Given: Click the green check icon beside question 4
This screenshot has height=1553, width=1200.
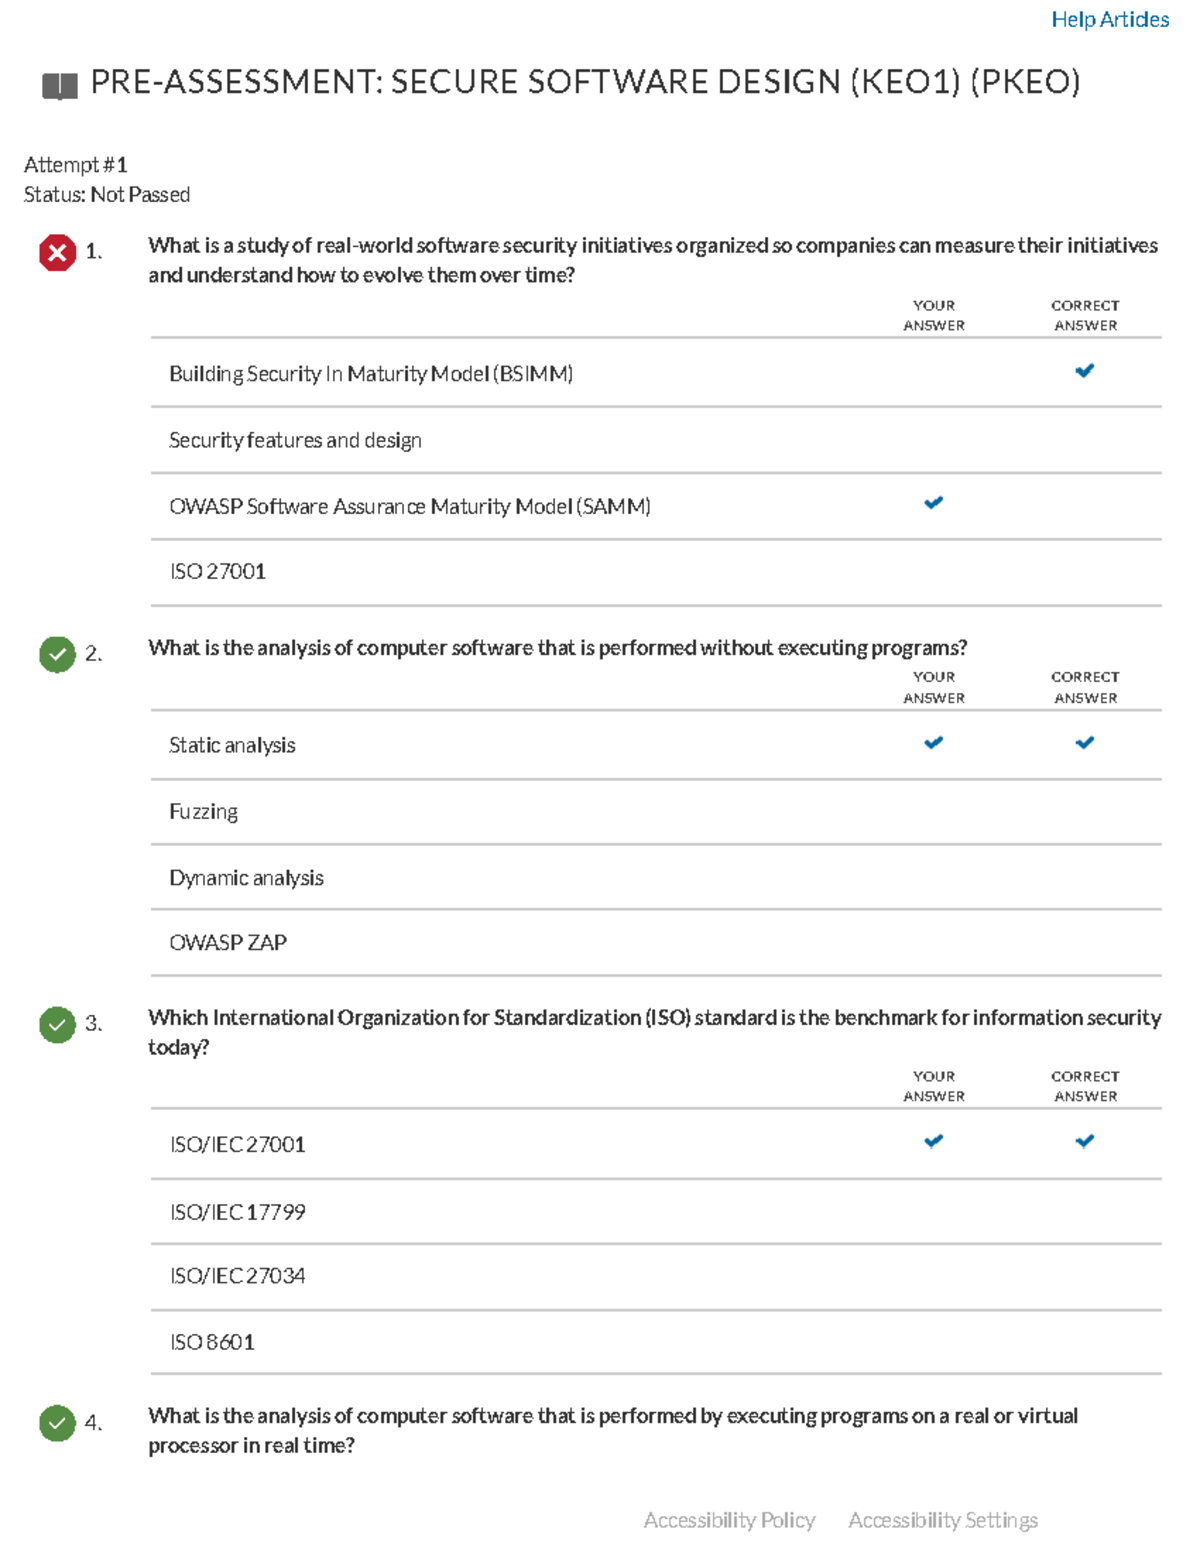Looking at the screenshot, I should coord(57,1424).
